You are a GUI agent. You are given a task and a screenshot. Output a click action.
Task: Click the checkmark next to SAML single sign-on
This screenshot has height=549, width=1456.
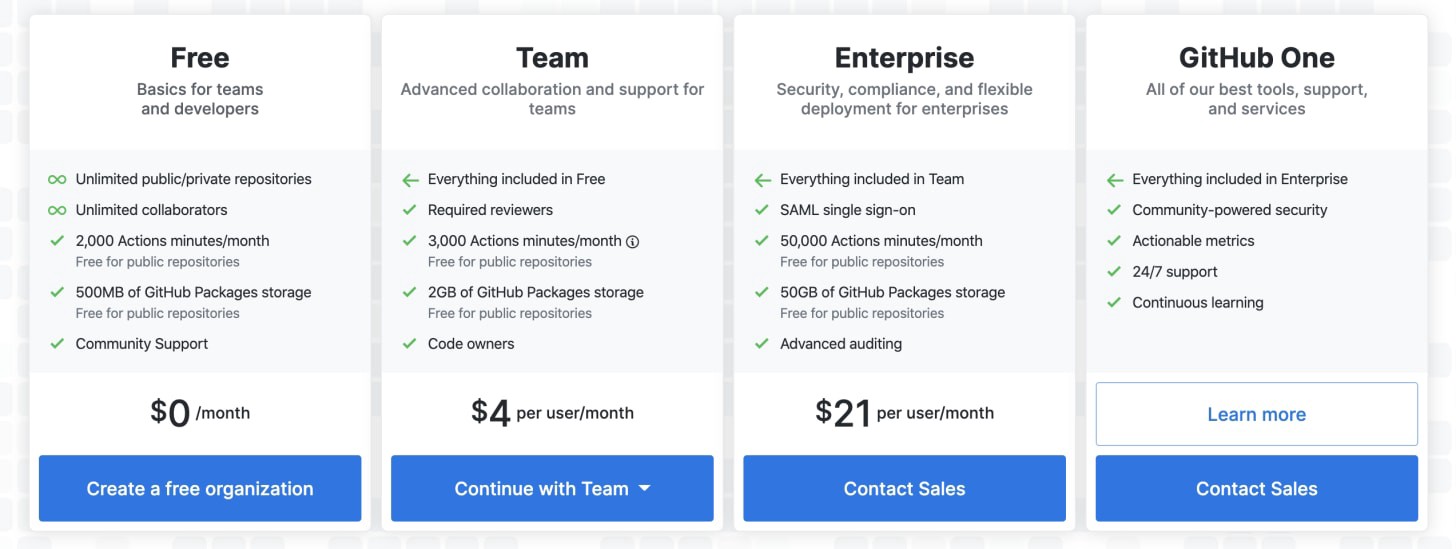762,210
